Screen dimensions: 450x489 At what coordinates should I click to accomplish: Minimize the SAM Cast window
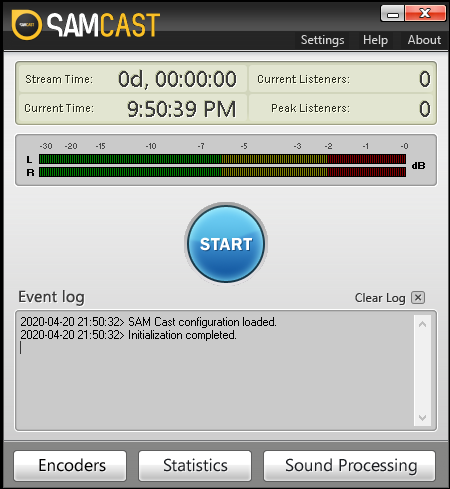(393, 14)
